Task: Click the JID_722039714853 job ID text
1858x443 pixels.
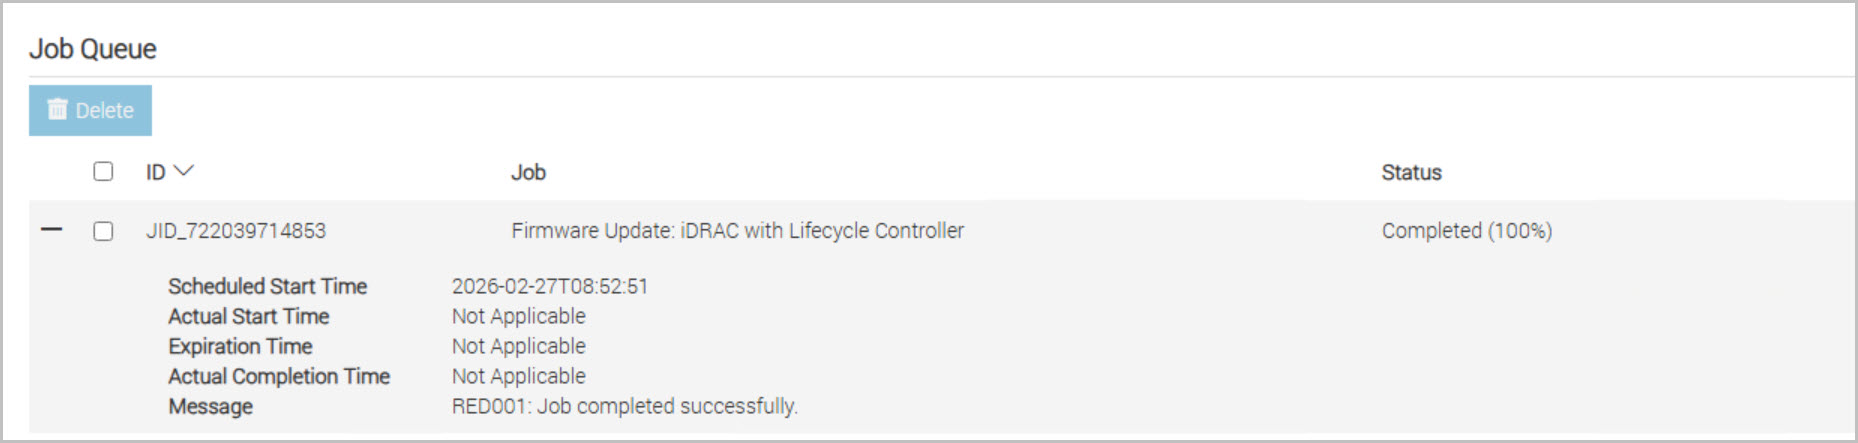Action: click(x=236, y=231)
